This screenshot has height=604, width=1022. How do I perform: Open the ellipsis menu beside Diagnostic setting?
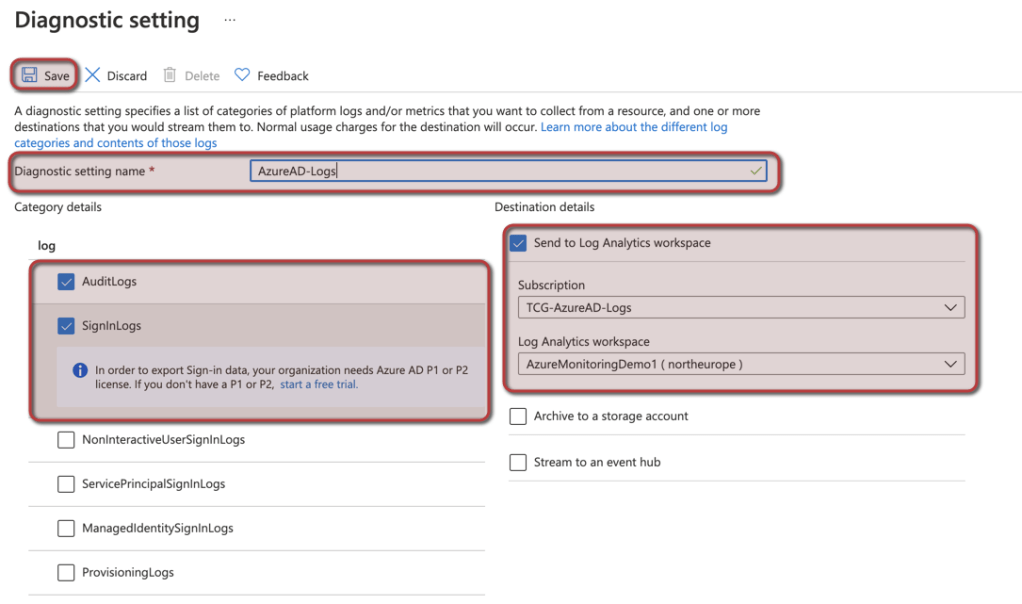pos(230,20)
